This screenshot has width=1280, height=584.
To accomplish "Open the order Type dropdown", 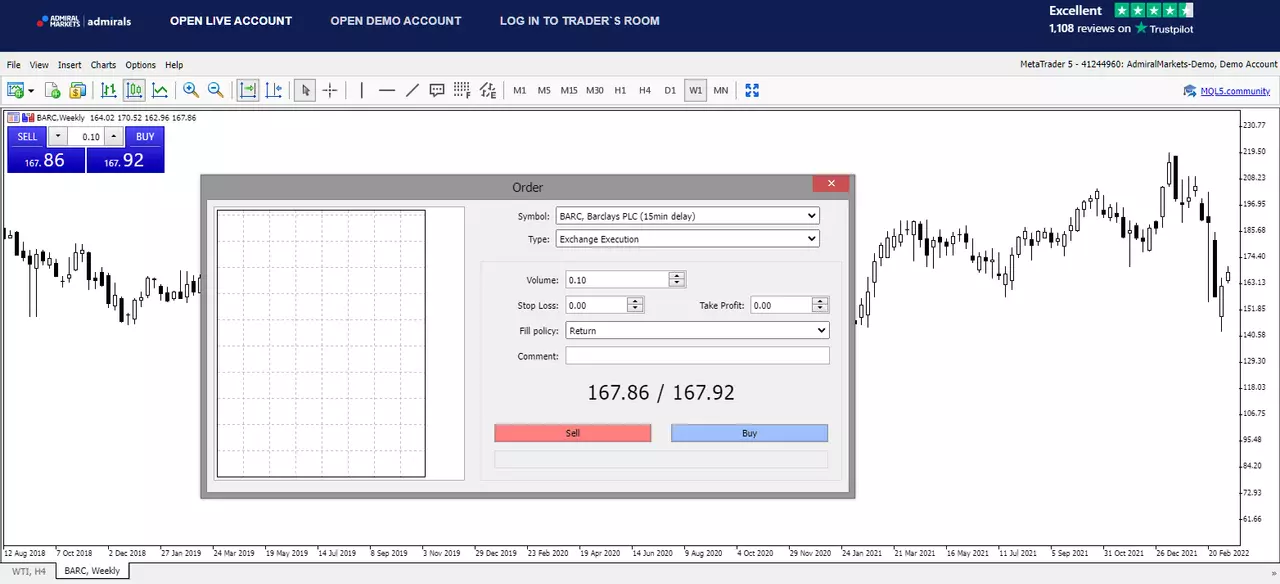I will pos(688,239).
